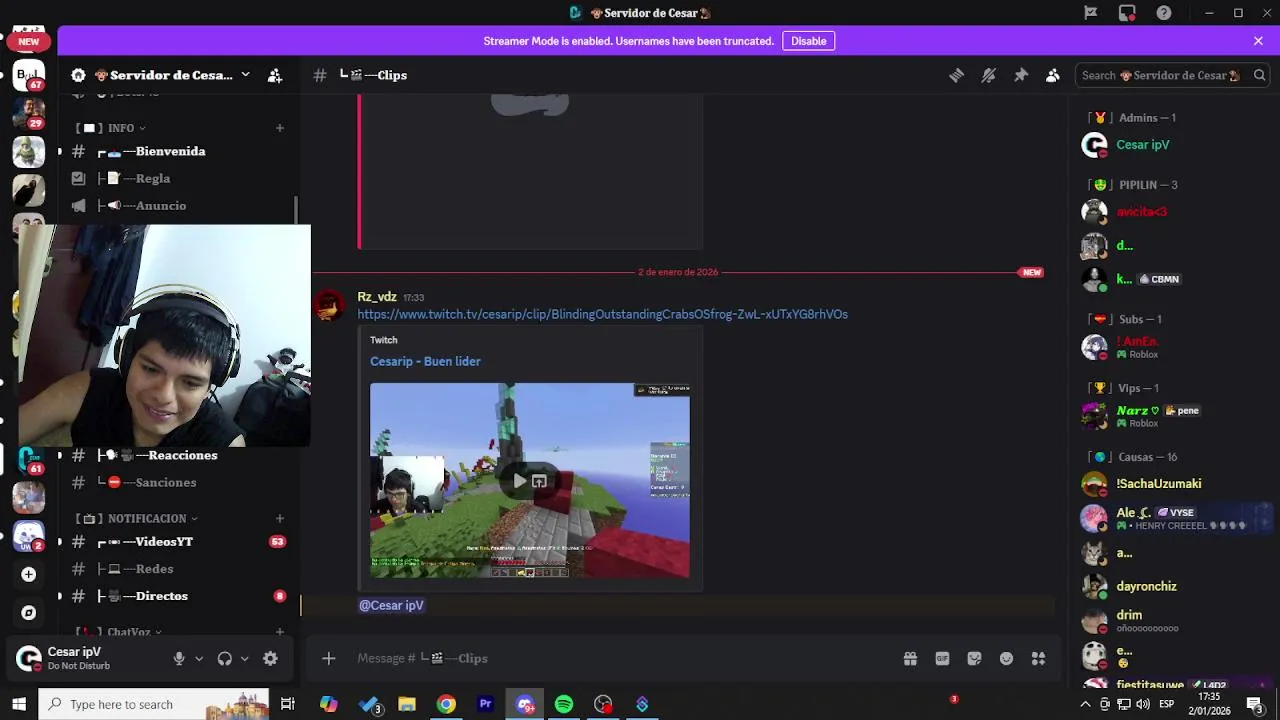Toggle microphone mute in user panel

(x=179, y=658)
